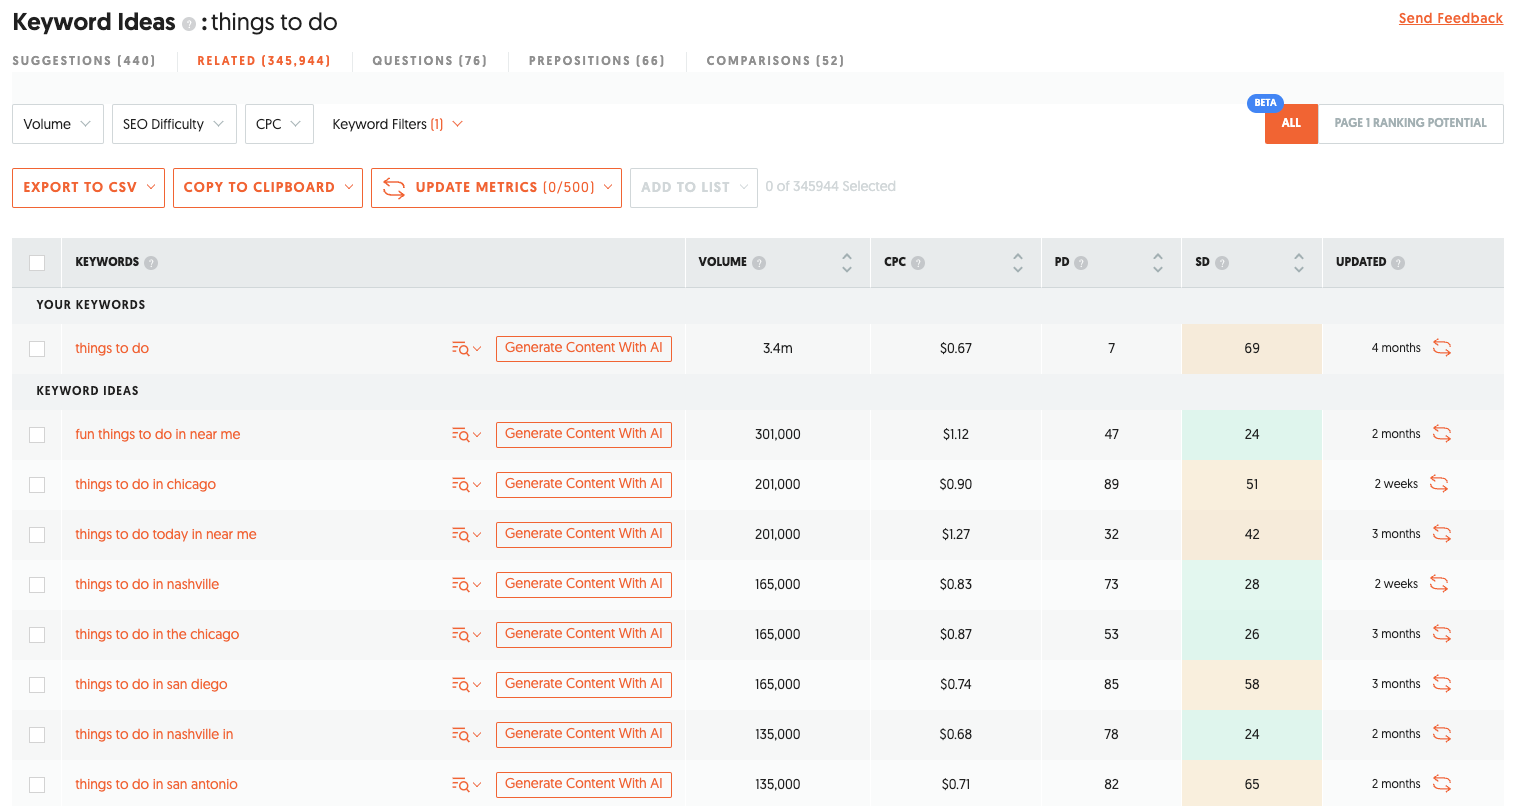Click help icon next to Keyword Ideas title
This screenshot has width=1513, height=806.
pyautogui.click(x=189, y=24)
